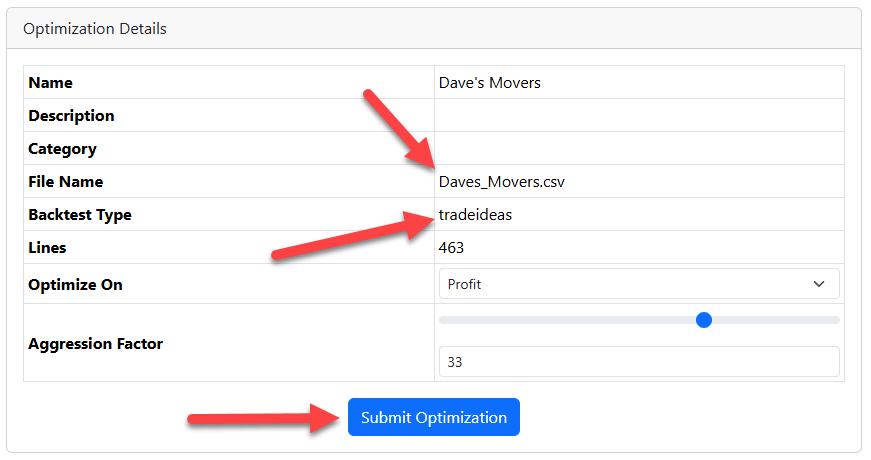This screenshot has width=871, height=460.
Task: Click the Name row label
Action: [51, 83]
